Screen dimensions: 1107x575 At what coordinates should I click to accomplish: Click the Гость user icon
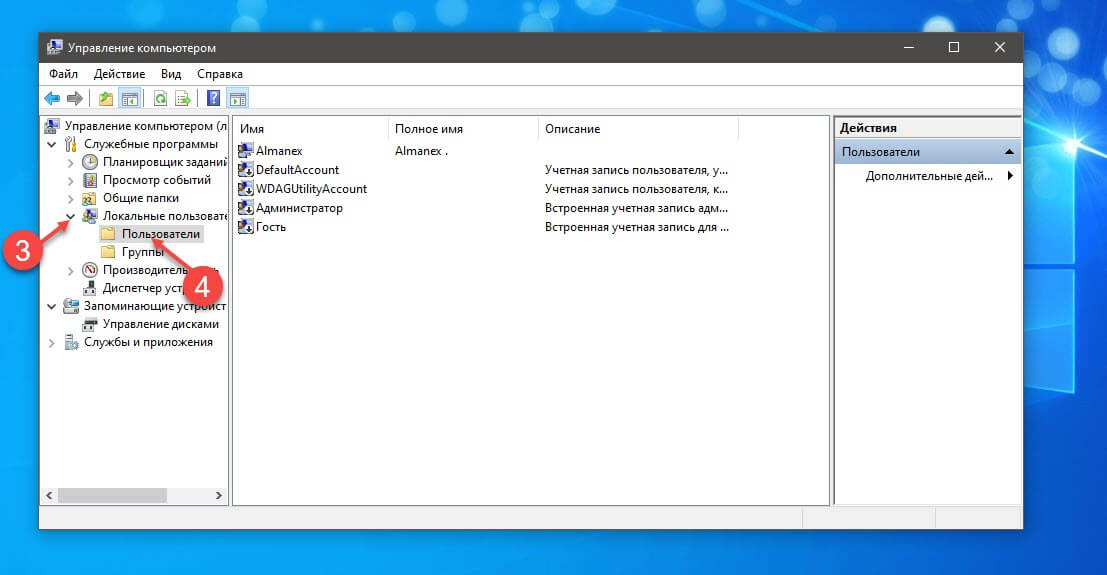pyautogui.click(x=246, y=227)
